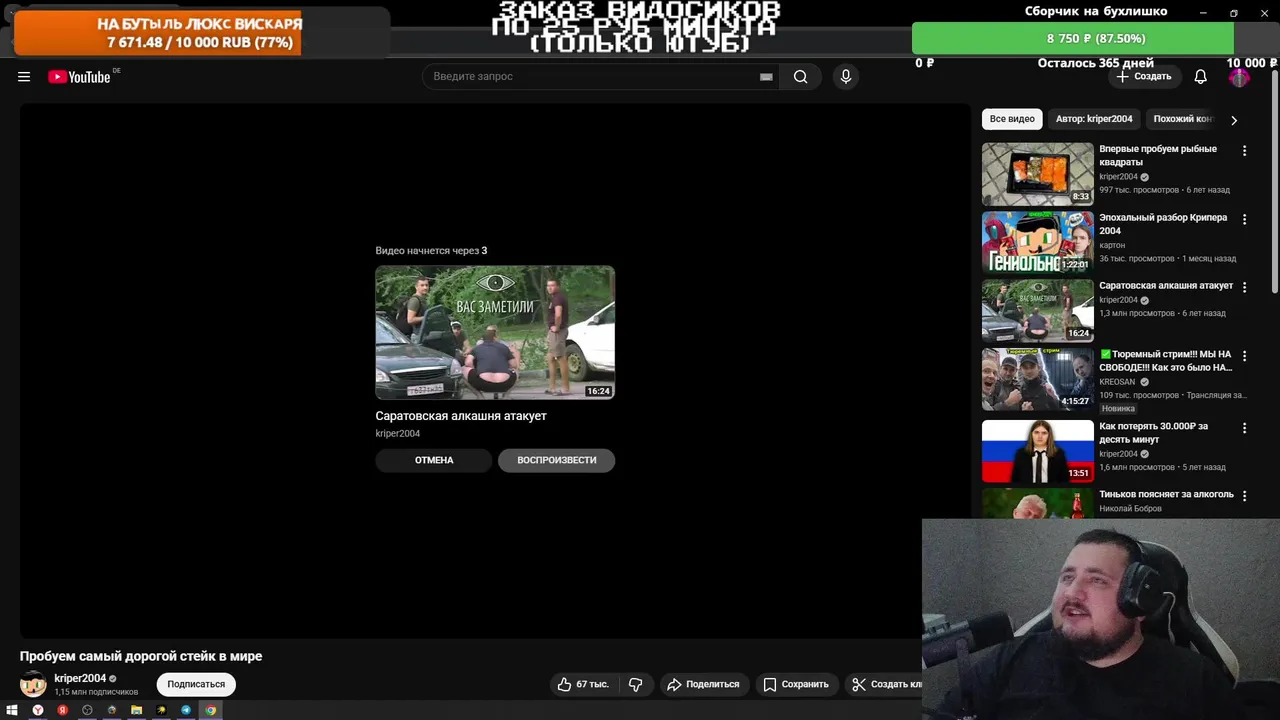Open Впервые пробуем рыбные квадраты thumbnail
This screenshot has height=720, width=1280.
[x=1038, y=174]
